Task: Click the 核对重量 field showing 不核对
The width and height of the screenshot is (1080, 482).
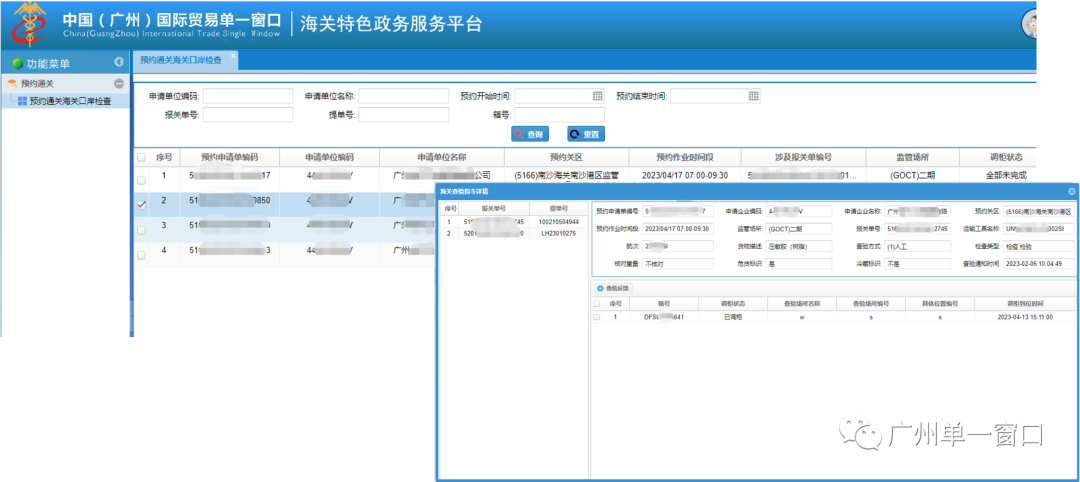Action: pyautogui.click(x=678, y=264)
